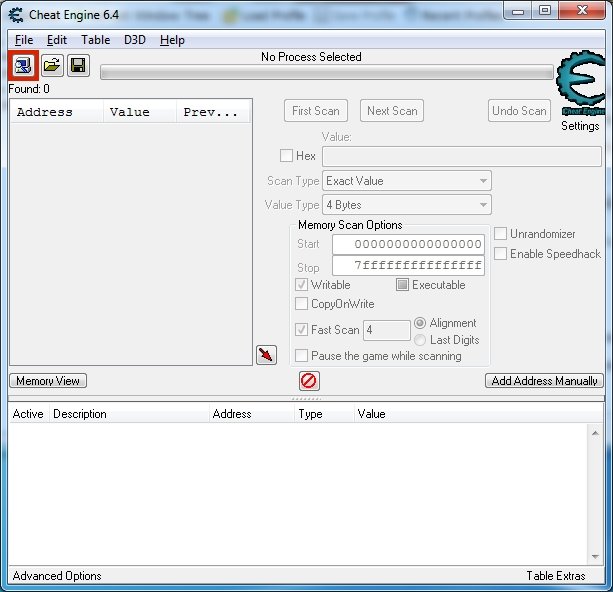Open the D3D menu

[134, 40]
